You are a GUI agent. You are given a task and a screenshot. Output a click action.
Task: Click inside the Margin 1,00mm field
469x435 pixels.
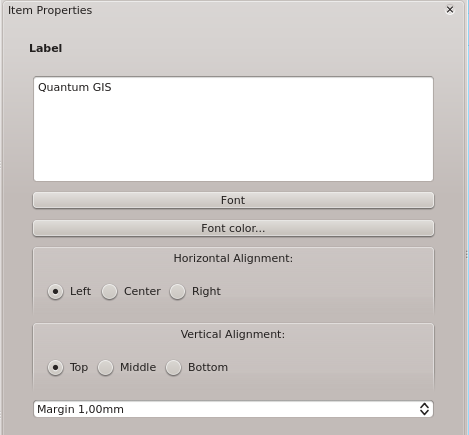225,409
